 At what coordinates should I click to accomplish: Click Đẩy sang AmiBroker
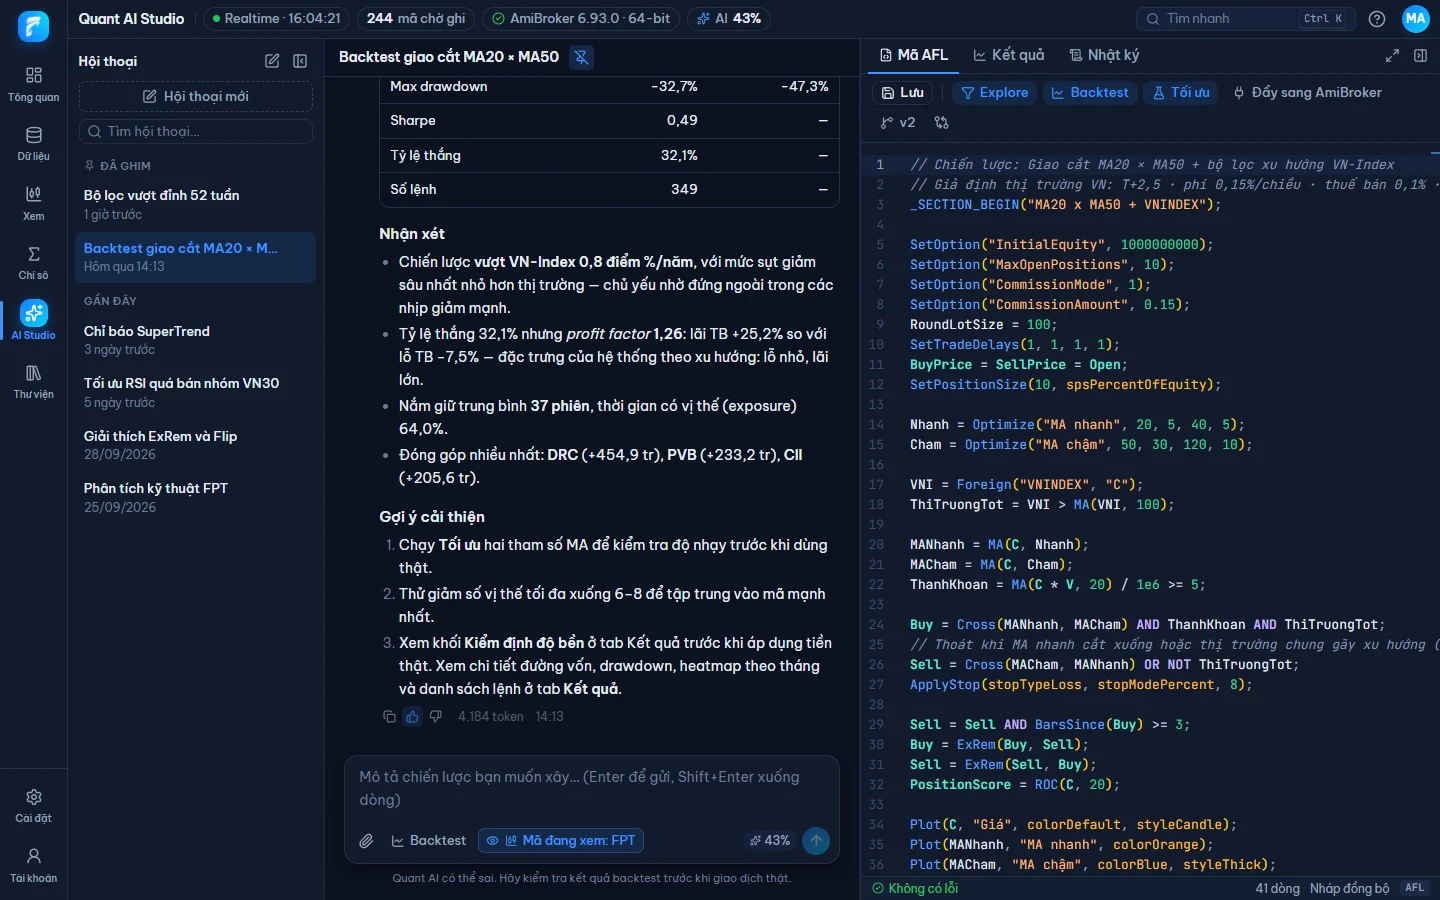pos(1307,93)
